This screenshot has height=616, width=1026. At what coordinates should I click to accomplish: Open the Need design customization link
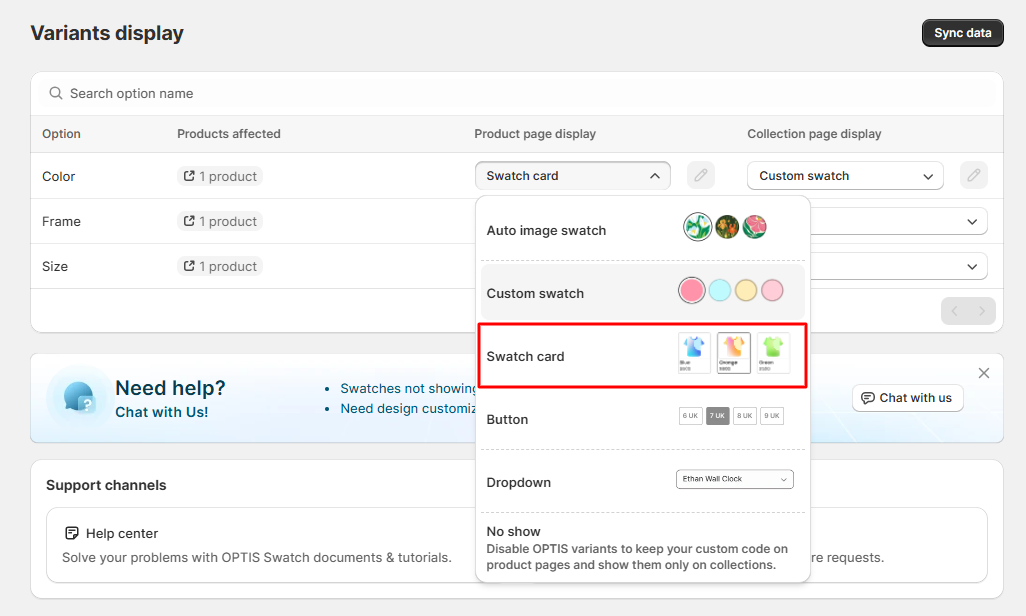[x=409, y=408]
